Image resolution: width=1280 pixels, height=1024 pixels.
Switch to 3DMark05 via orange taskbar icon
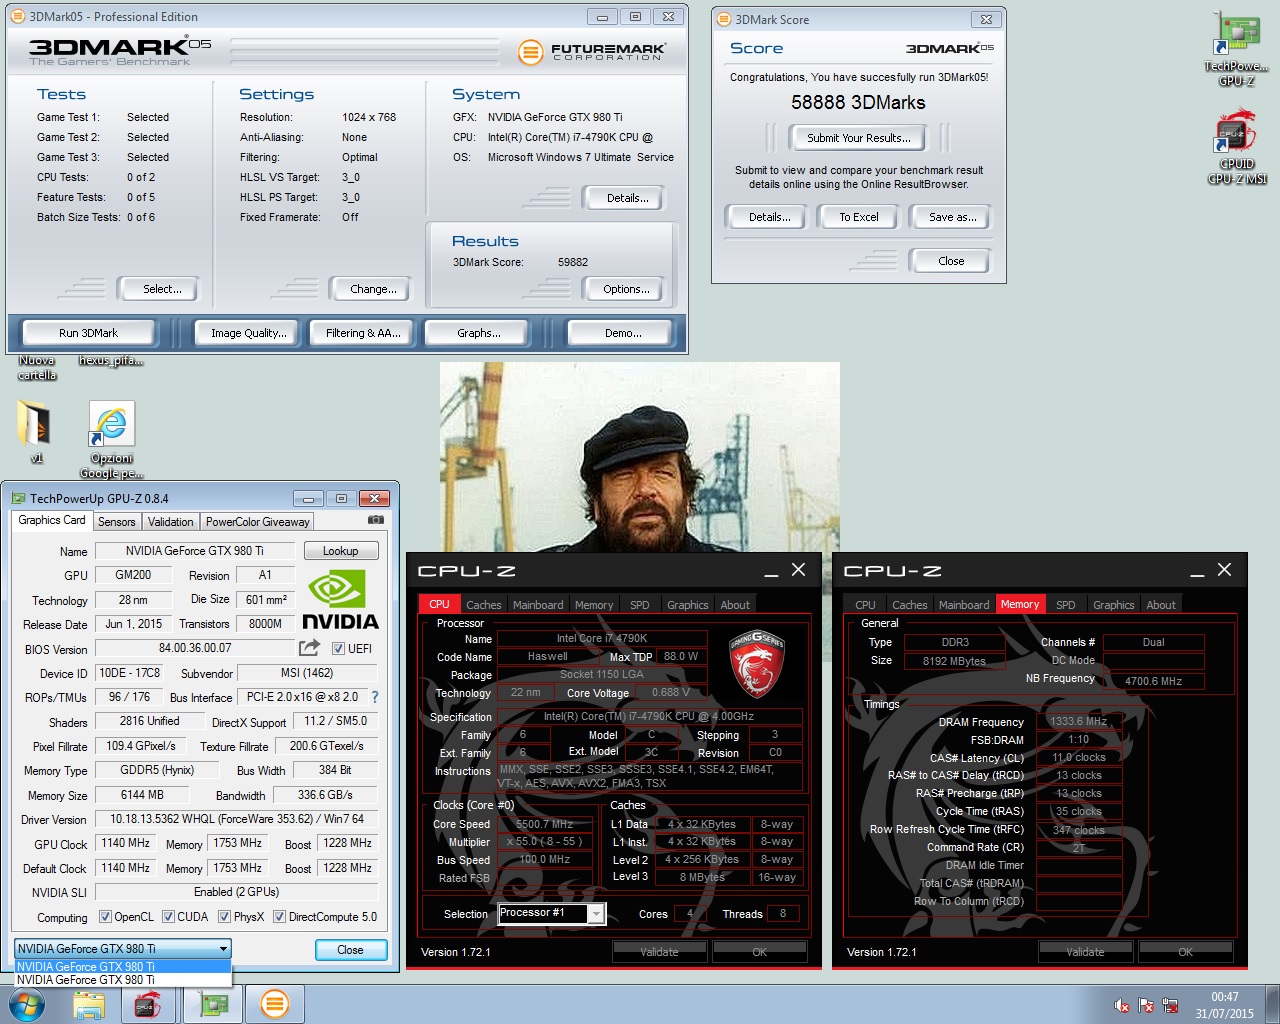click(x=275, y=1004)
